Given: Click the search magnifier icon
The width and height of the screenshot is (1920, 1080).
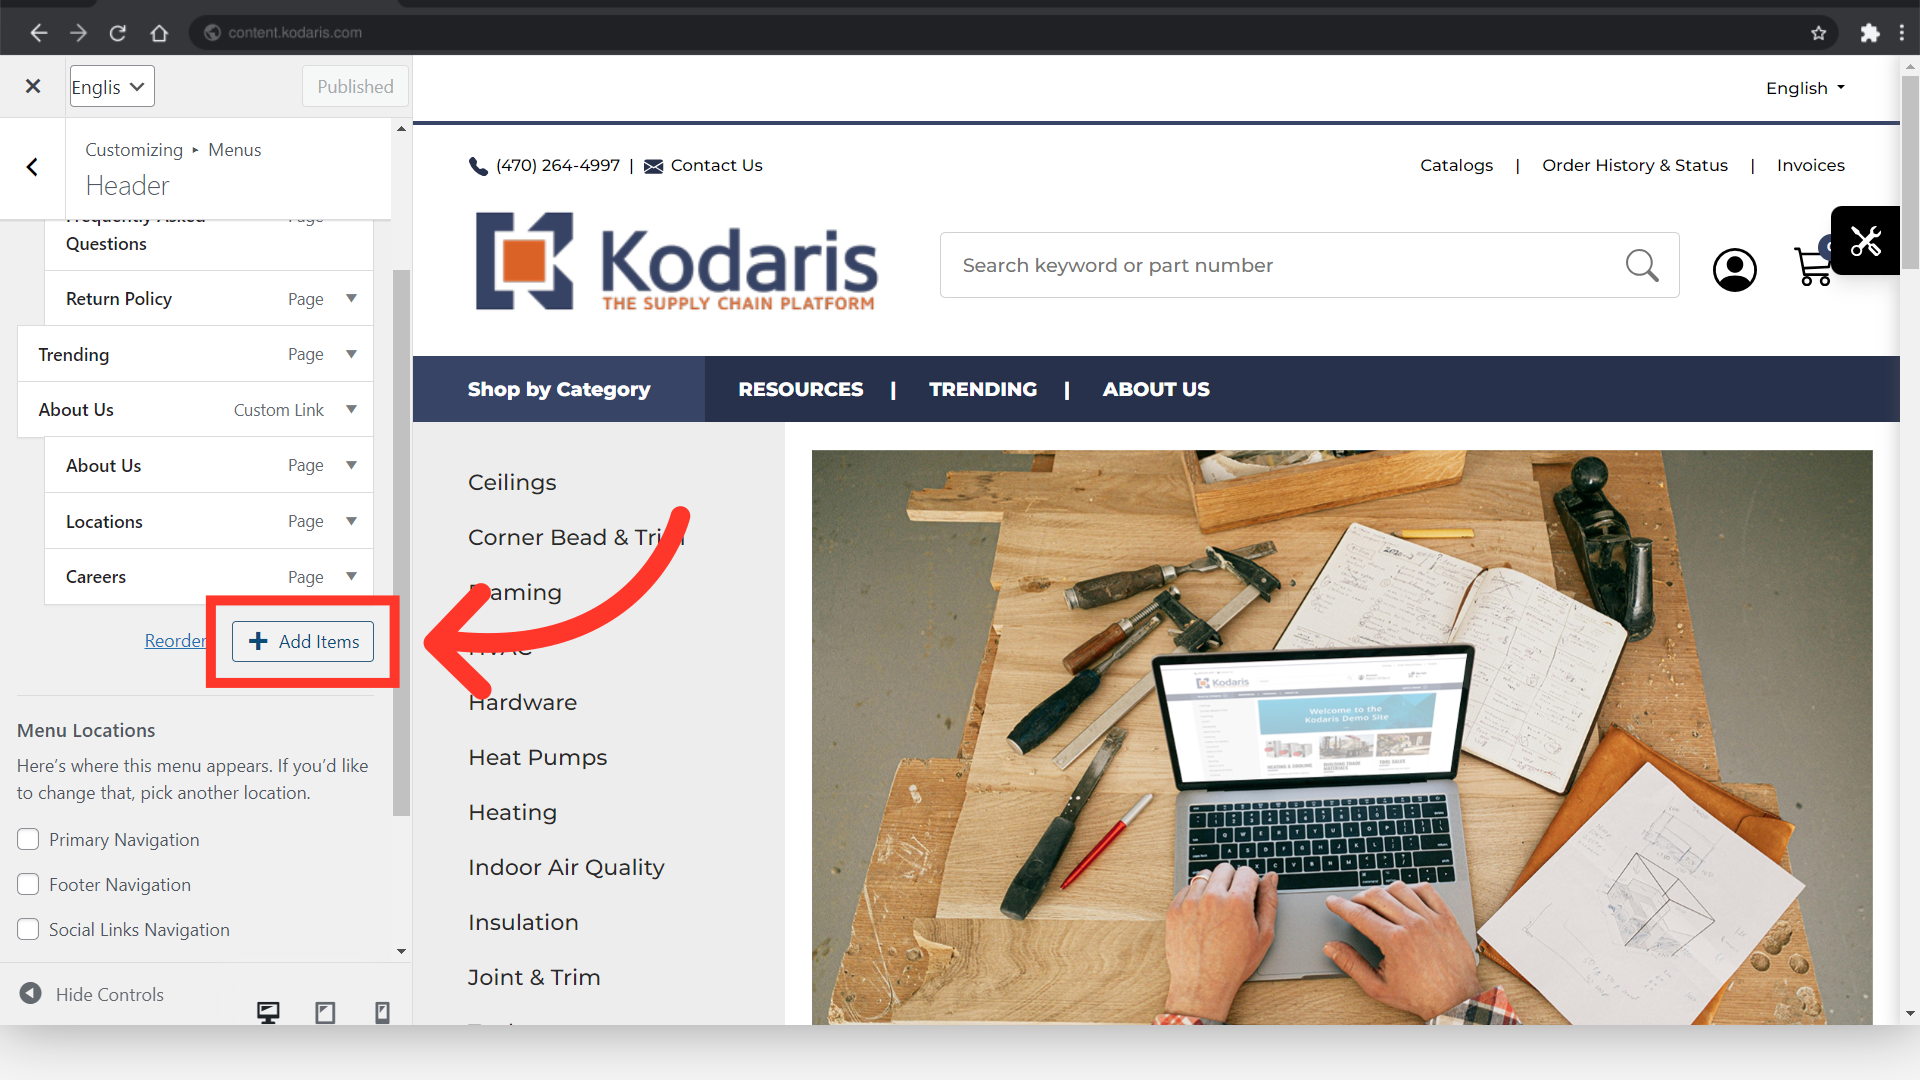Looking at the screenshot, I should point(1641,265).
